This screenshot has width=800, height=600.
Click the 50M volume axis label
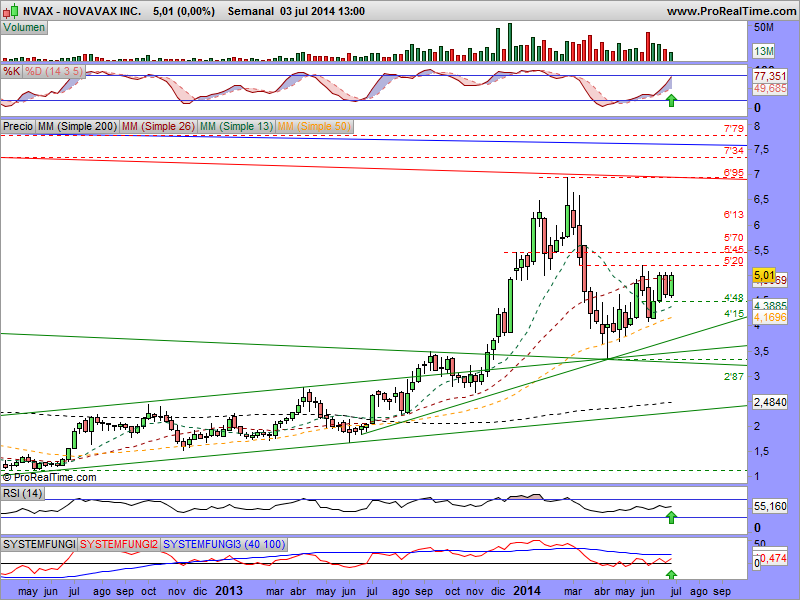764,28
